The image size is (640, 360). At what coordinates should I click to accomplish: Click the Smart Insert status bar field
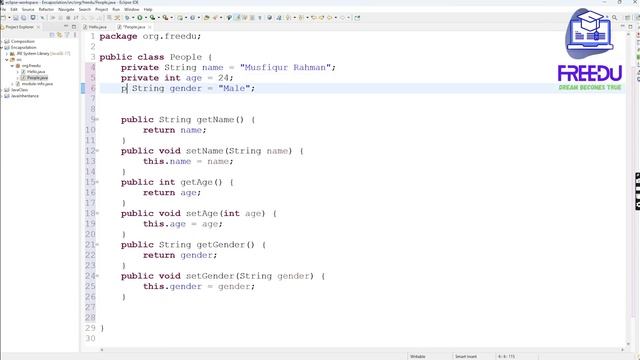point(466,356)
